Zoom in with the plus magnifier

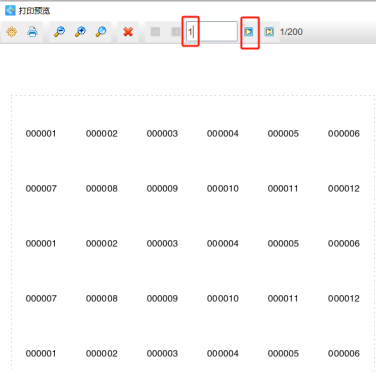pyautogui.click(x=80, y=32)
